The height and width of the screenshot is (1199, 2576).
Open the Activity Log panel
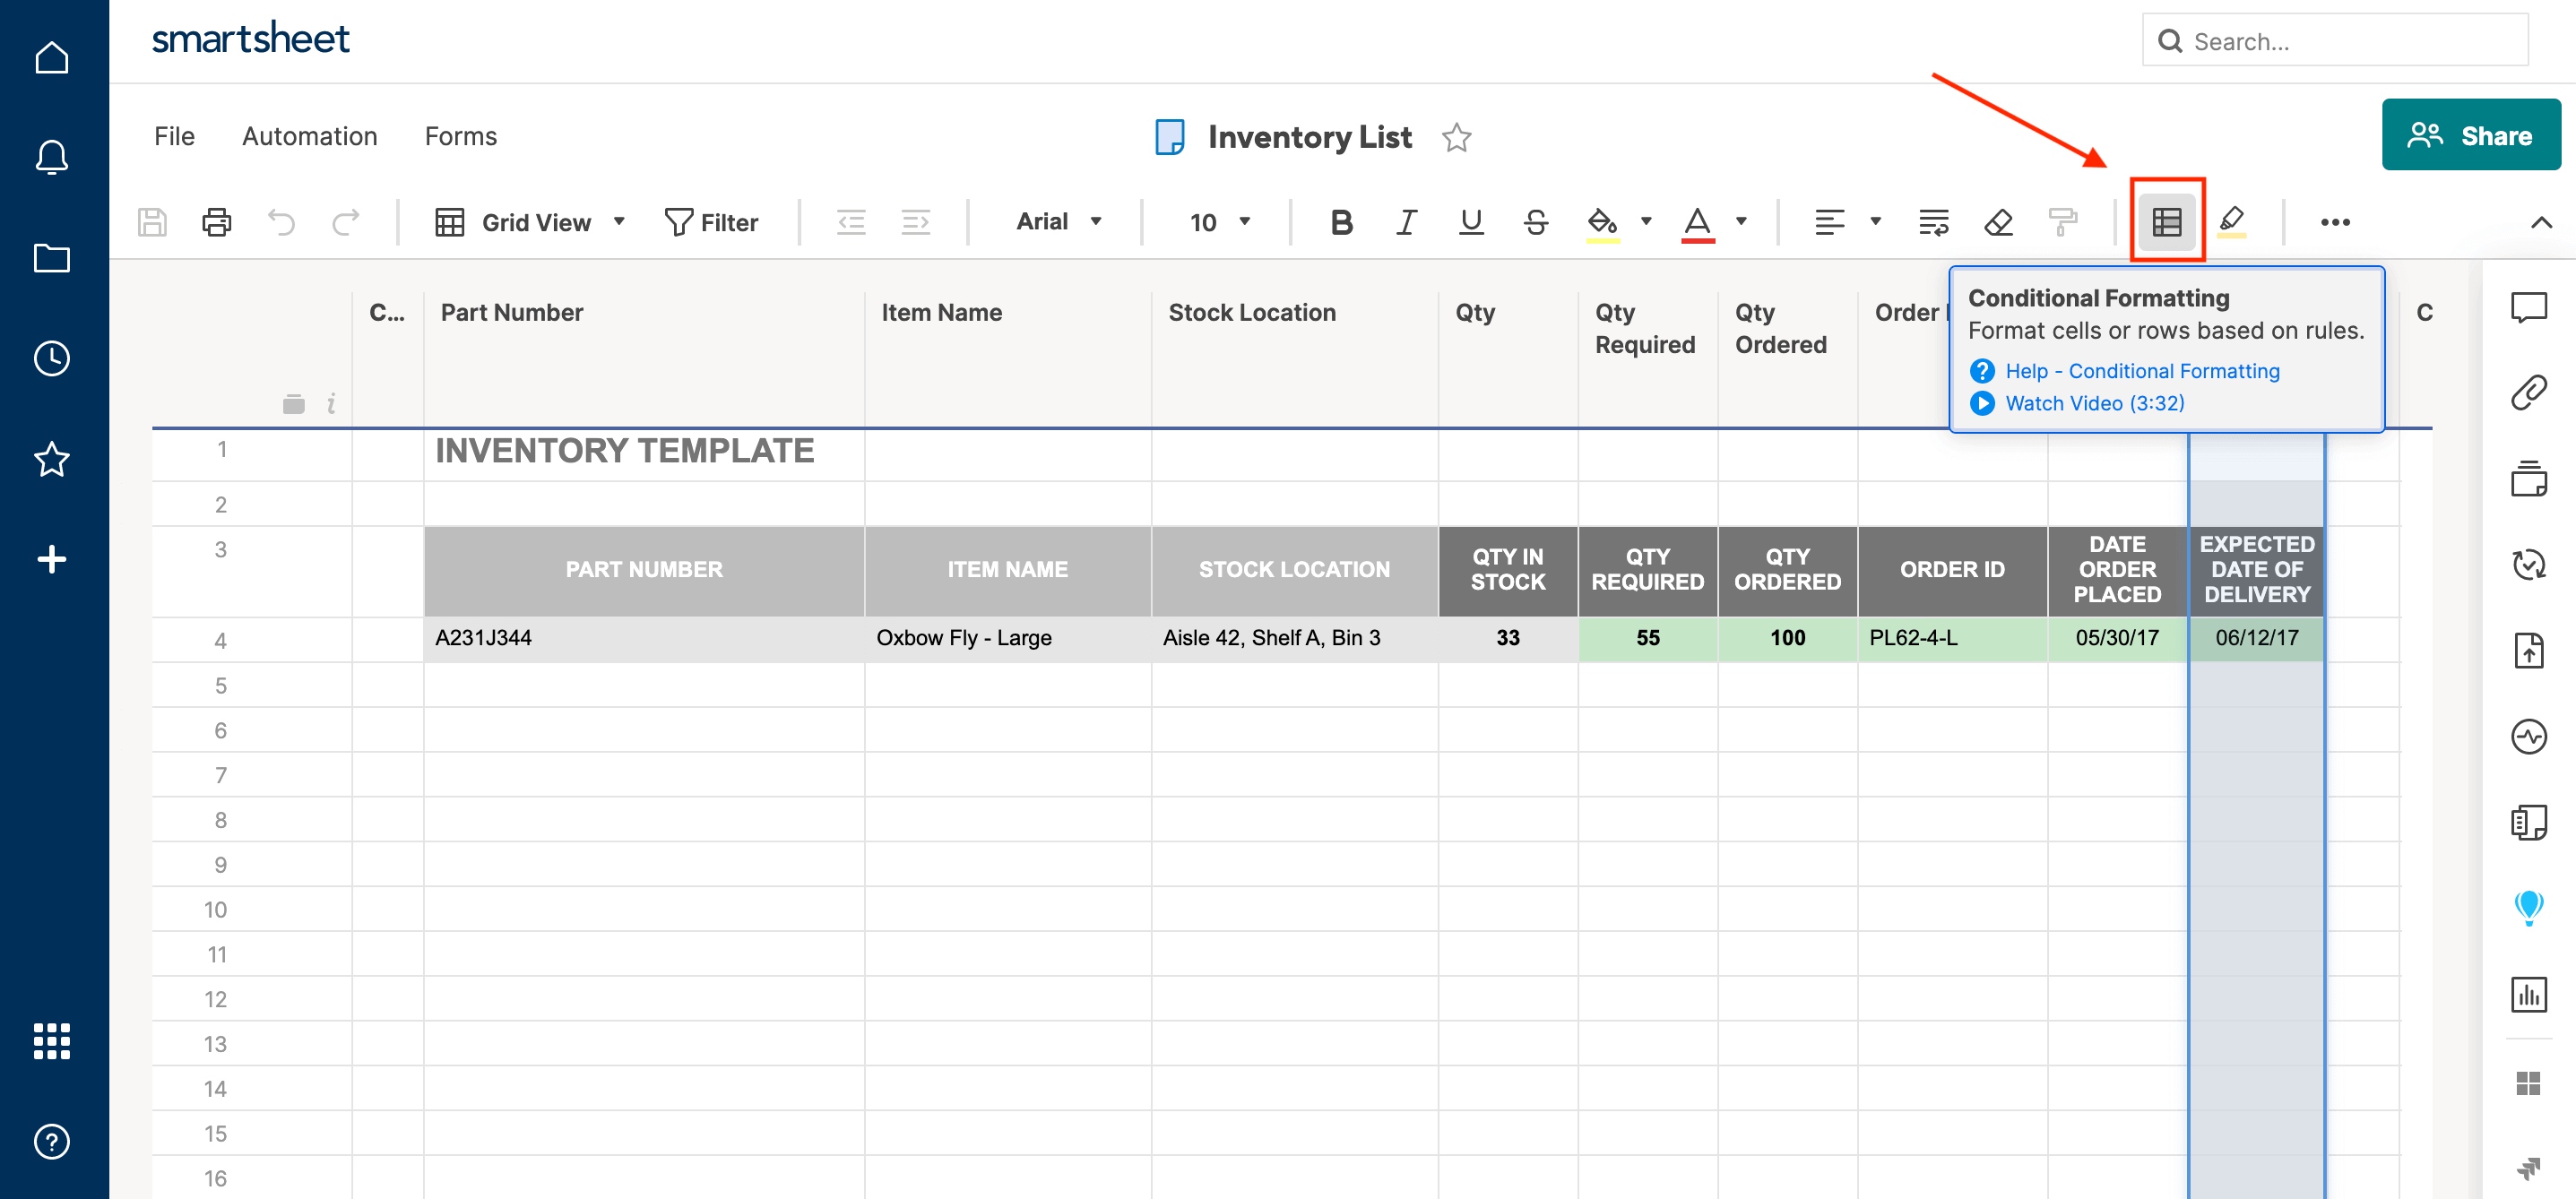pyautogui.click(x=2530, y=737)
